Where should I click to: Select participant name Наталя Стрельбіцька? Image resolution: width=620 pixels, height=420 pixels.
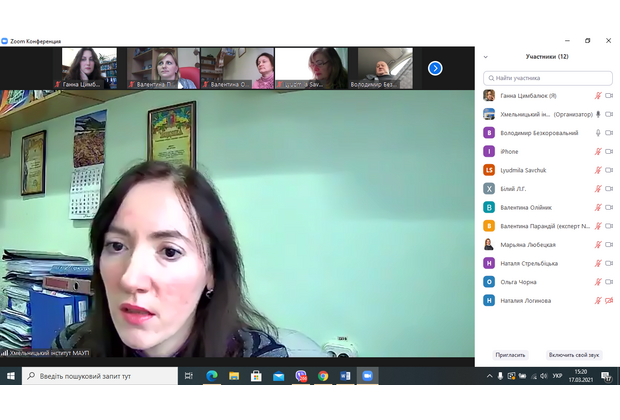click(529, 263)
